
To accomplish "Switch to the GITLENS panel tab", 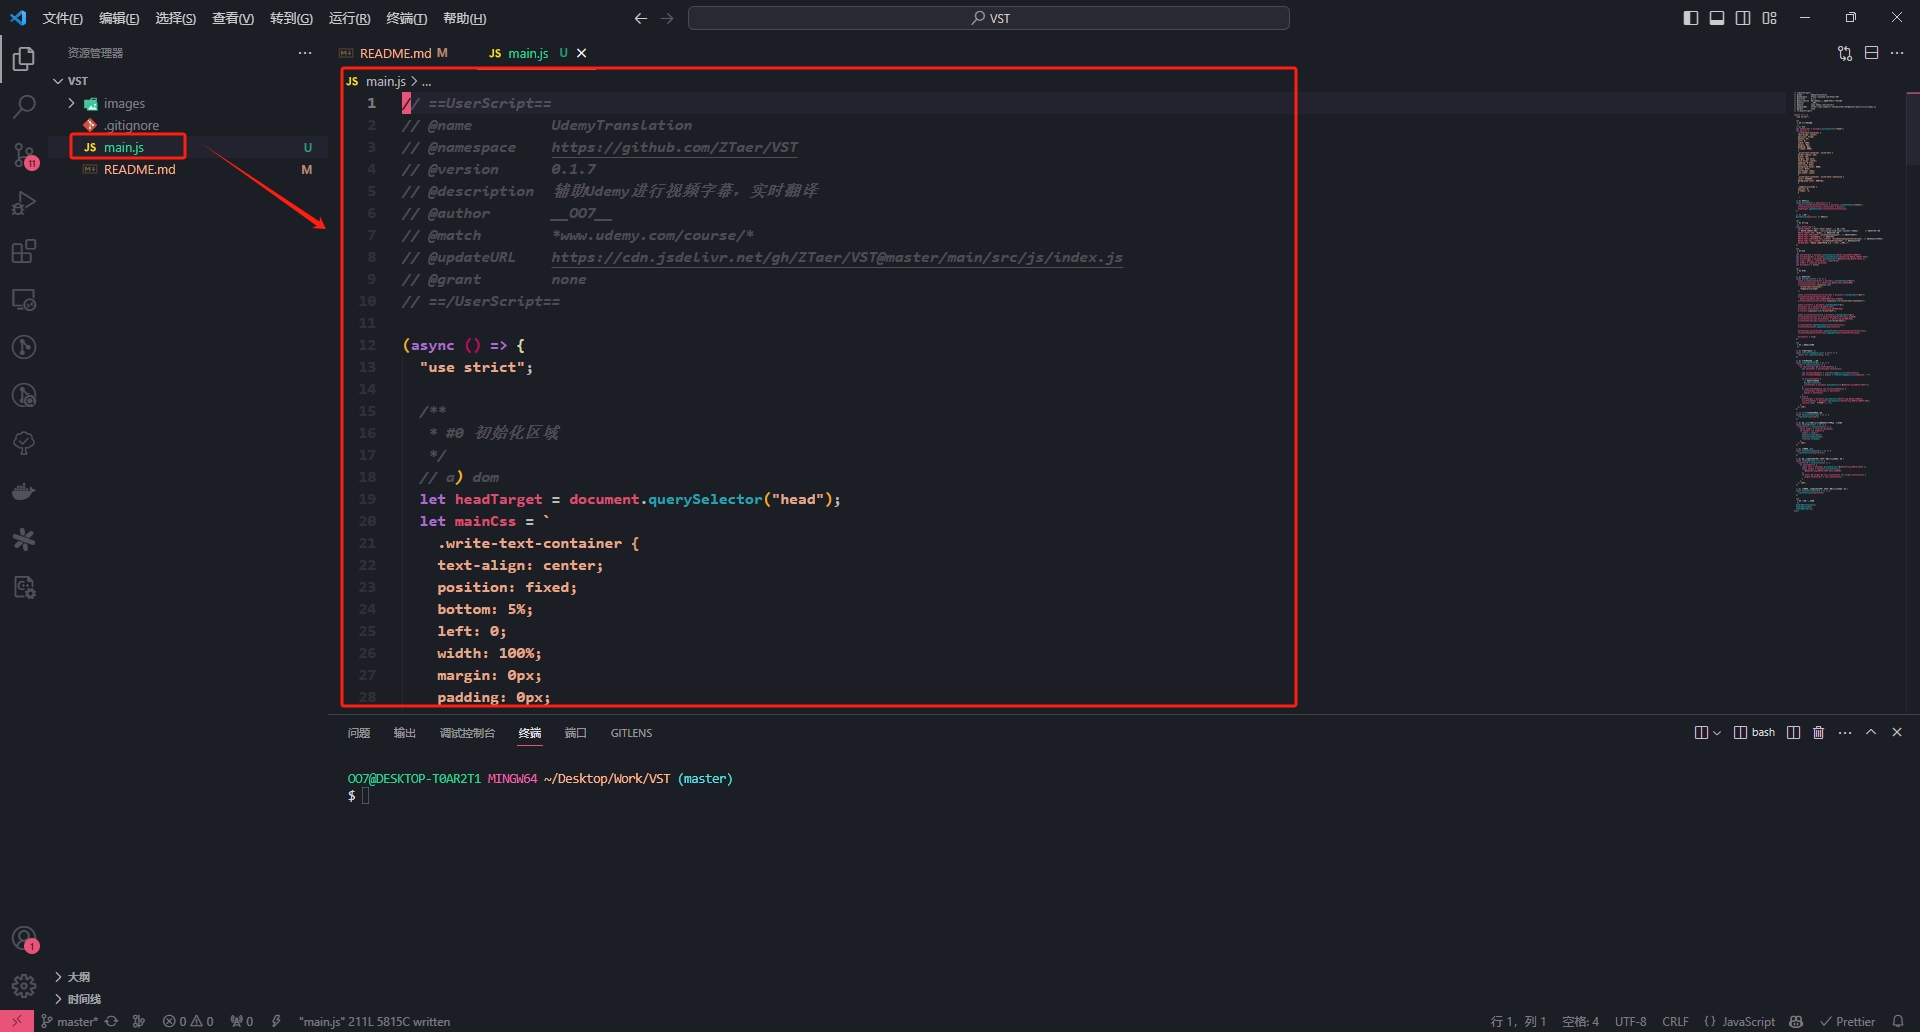I will (x=631, y=733).
